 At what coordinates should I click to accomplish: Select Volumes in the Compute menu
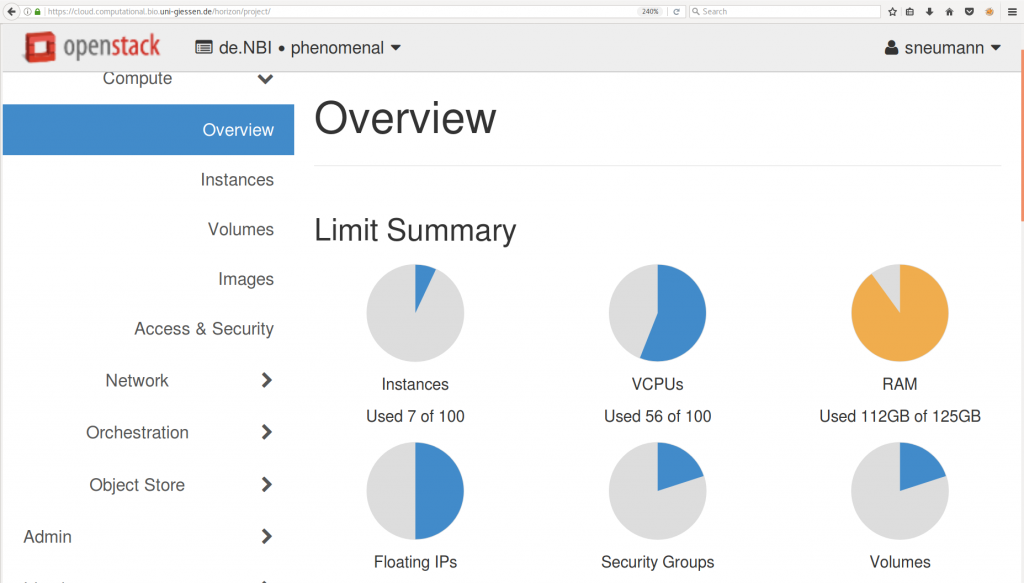[240, 230]
